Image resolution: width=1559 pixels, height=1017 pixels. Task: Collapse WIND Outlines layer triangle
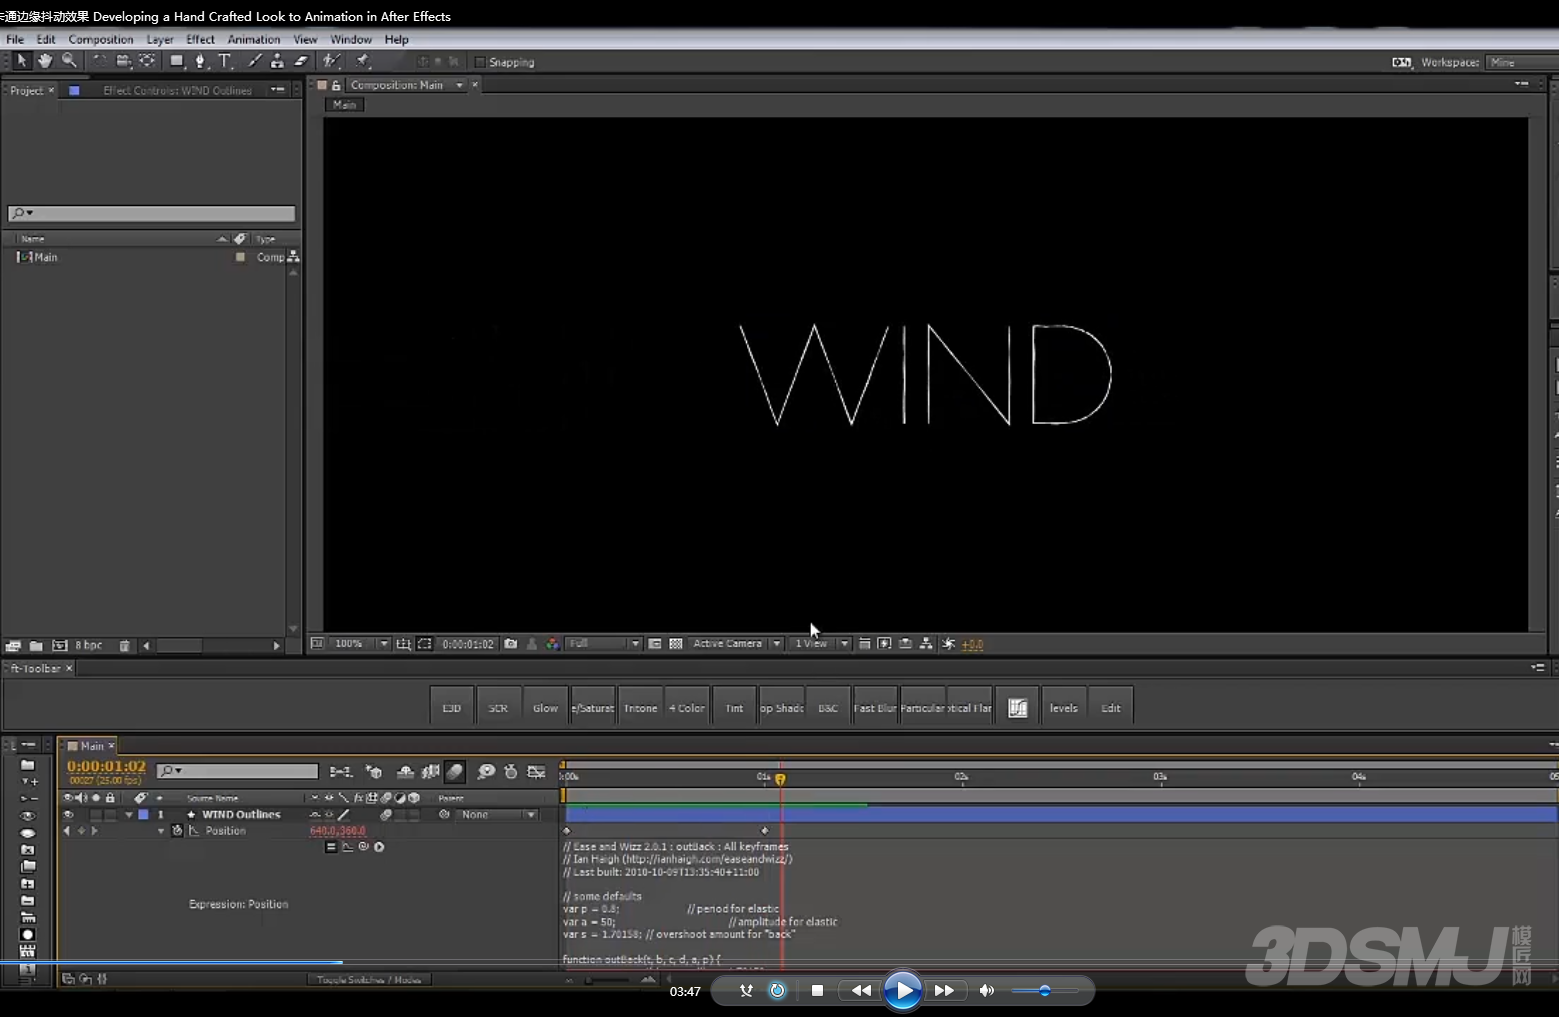[x=129, y=815]
